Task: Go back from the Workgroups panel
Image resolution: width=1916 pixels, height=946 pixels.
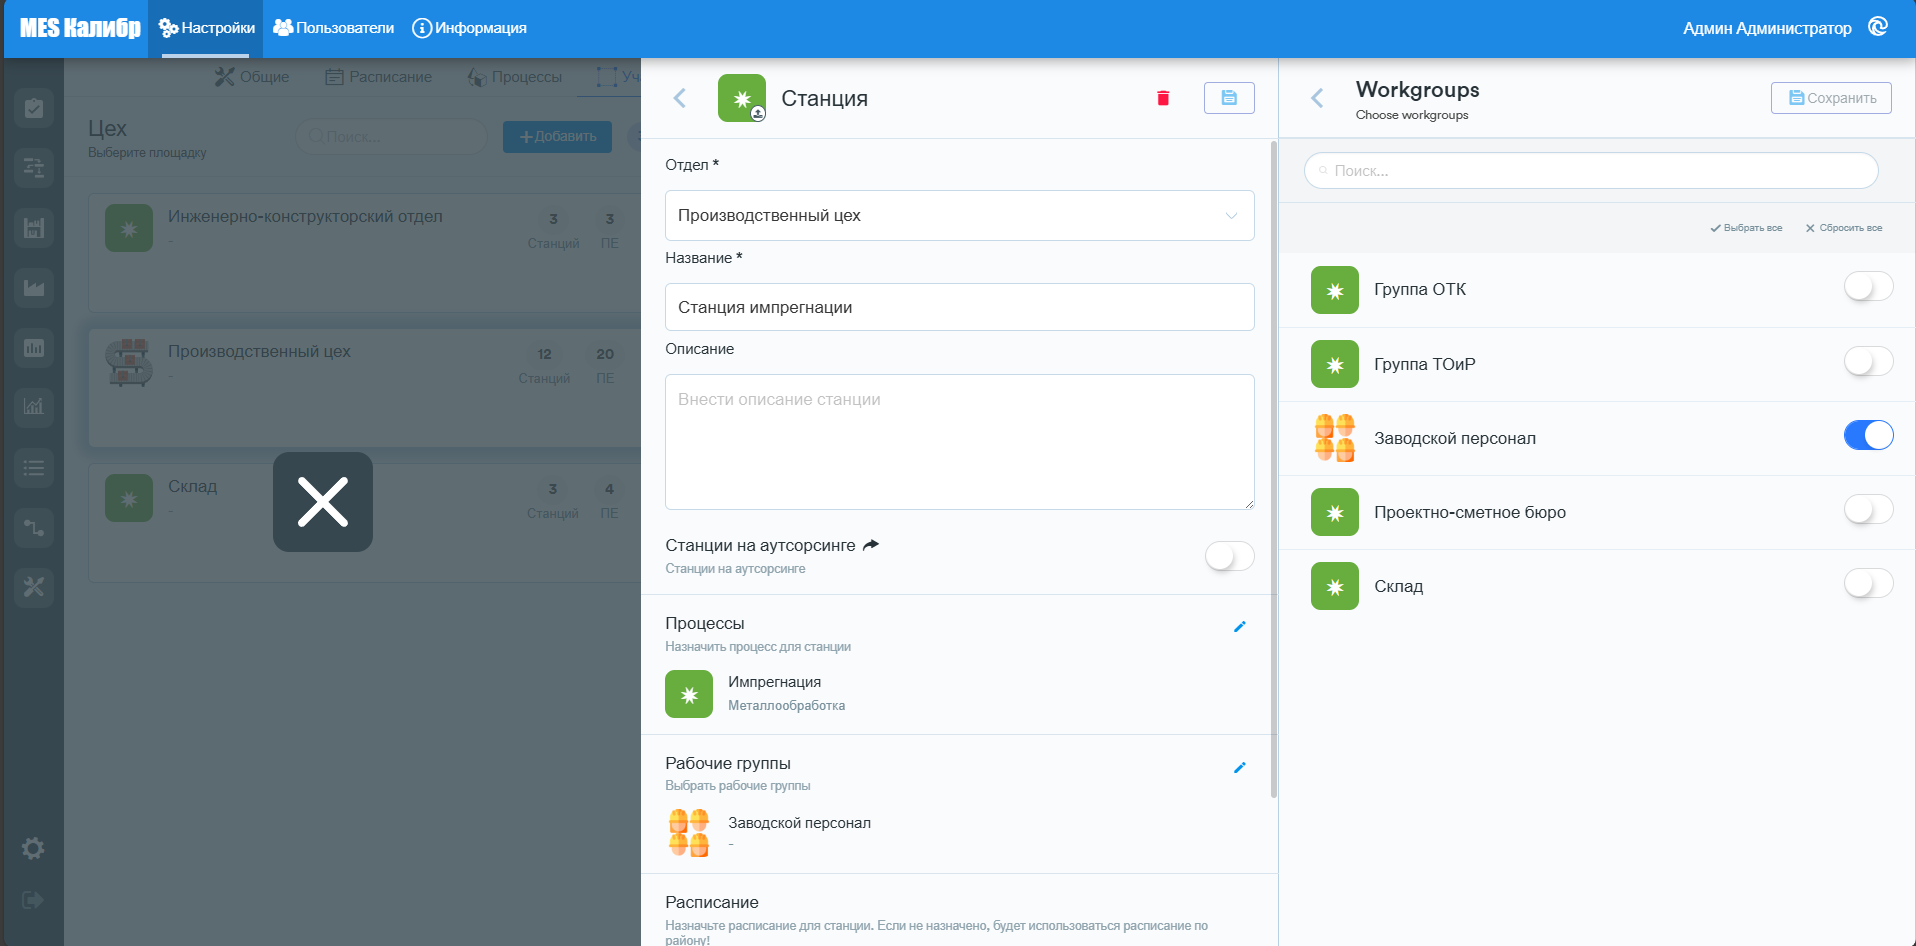Action: [1317, 98]
